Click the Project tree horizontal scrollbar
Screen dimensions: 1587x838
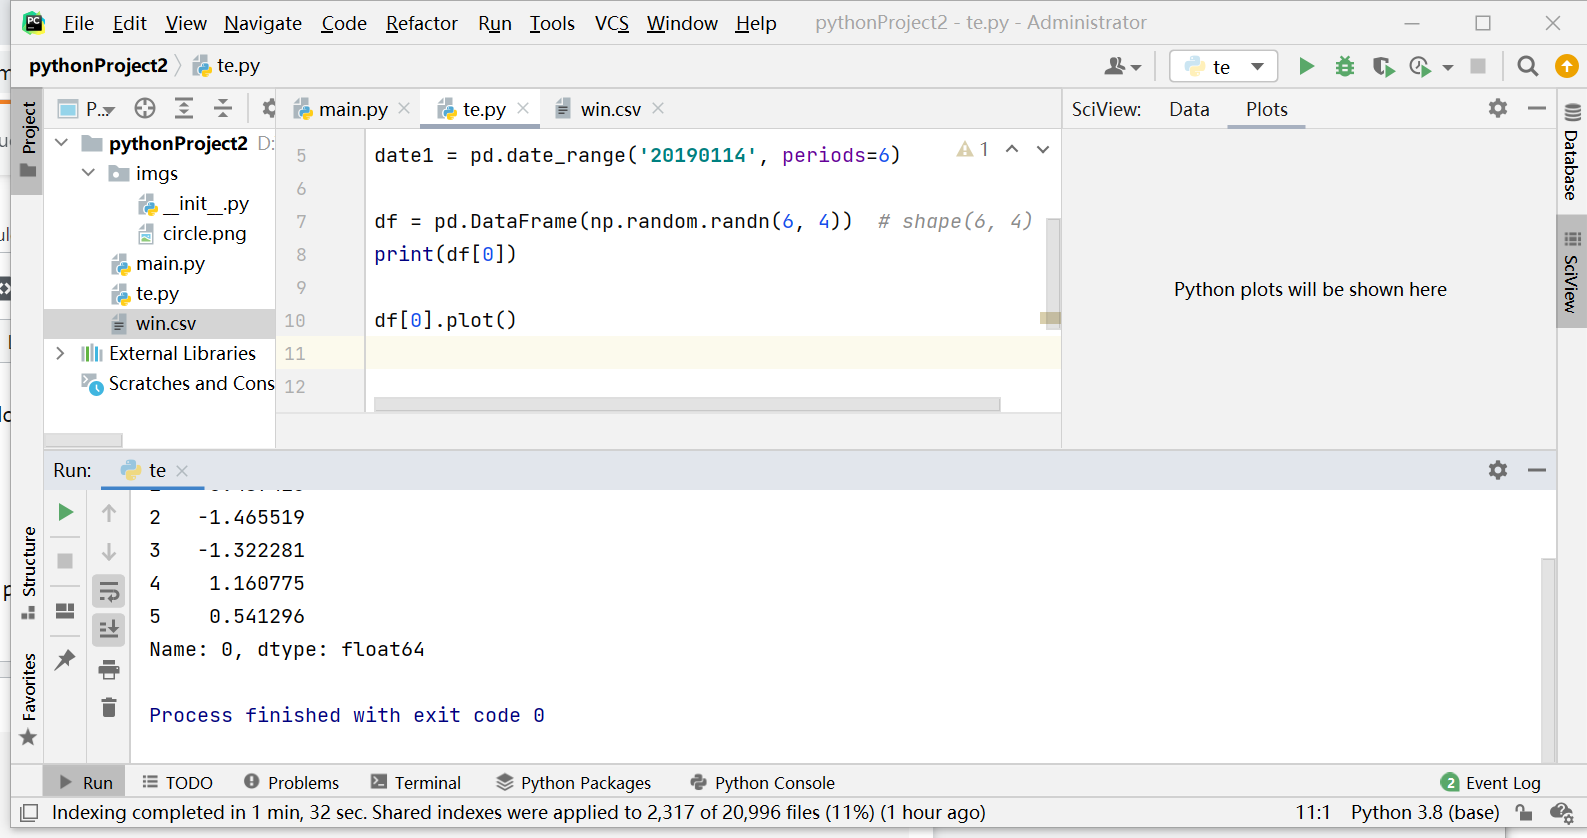pos(83,440)
